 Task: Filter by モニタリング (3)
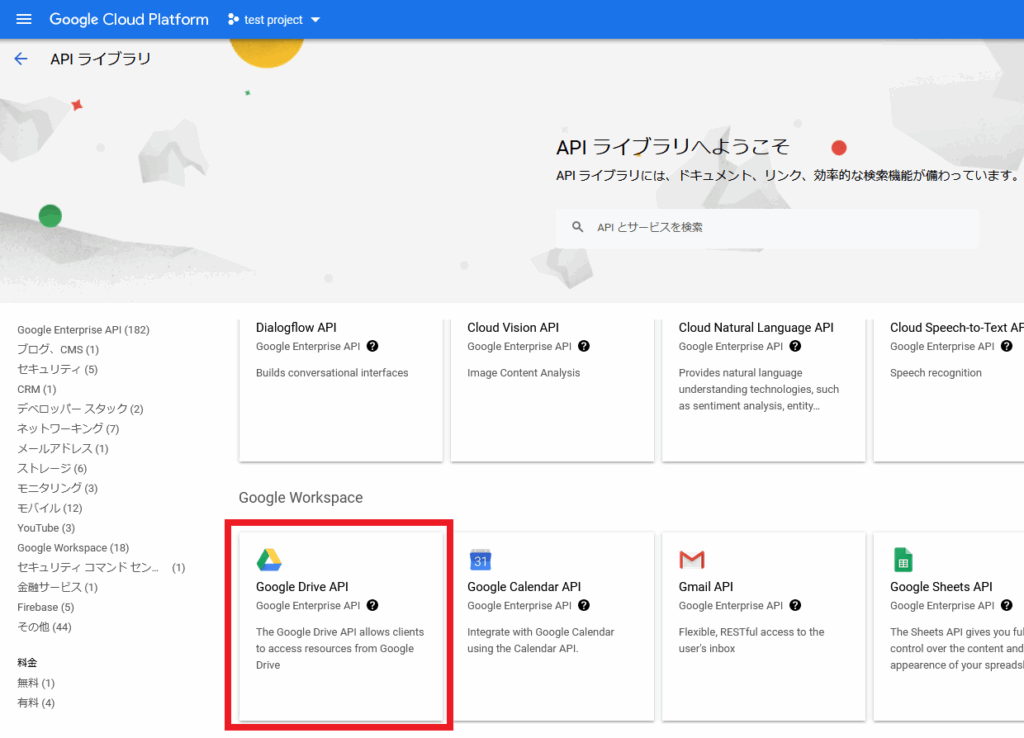point(57,488)
